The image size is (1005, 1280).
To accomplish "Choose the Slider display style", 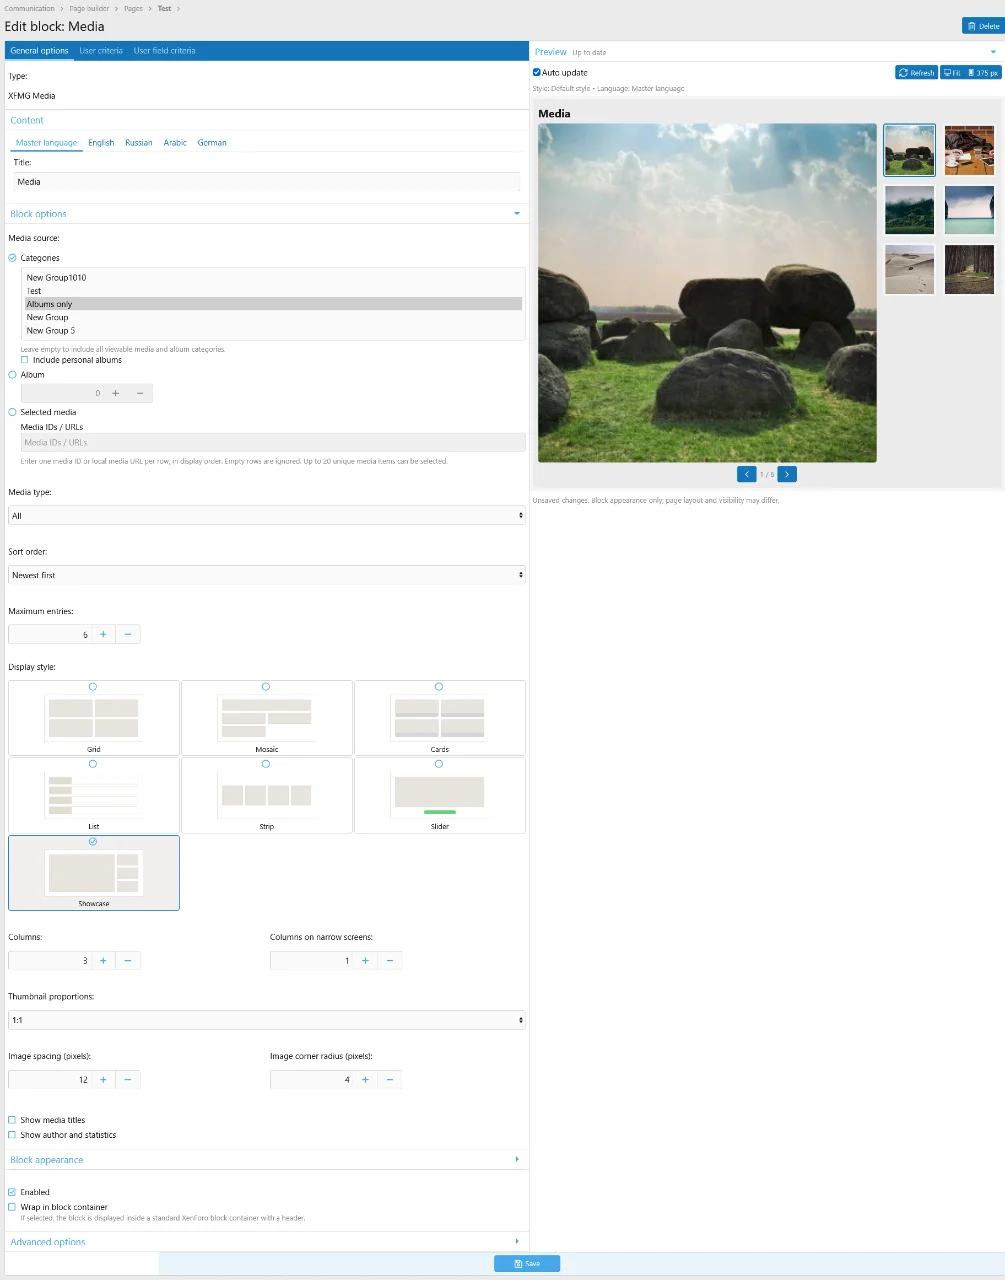I will click(440, 795).
